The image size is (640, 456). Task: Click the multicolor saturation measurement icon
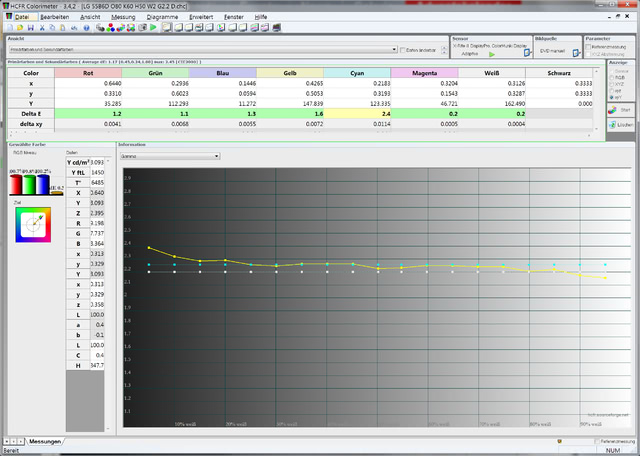(x=131, y=28)
